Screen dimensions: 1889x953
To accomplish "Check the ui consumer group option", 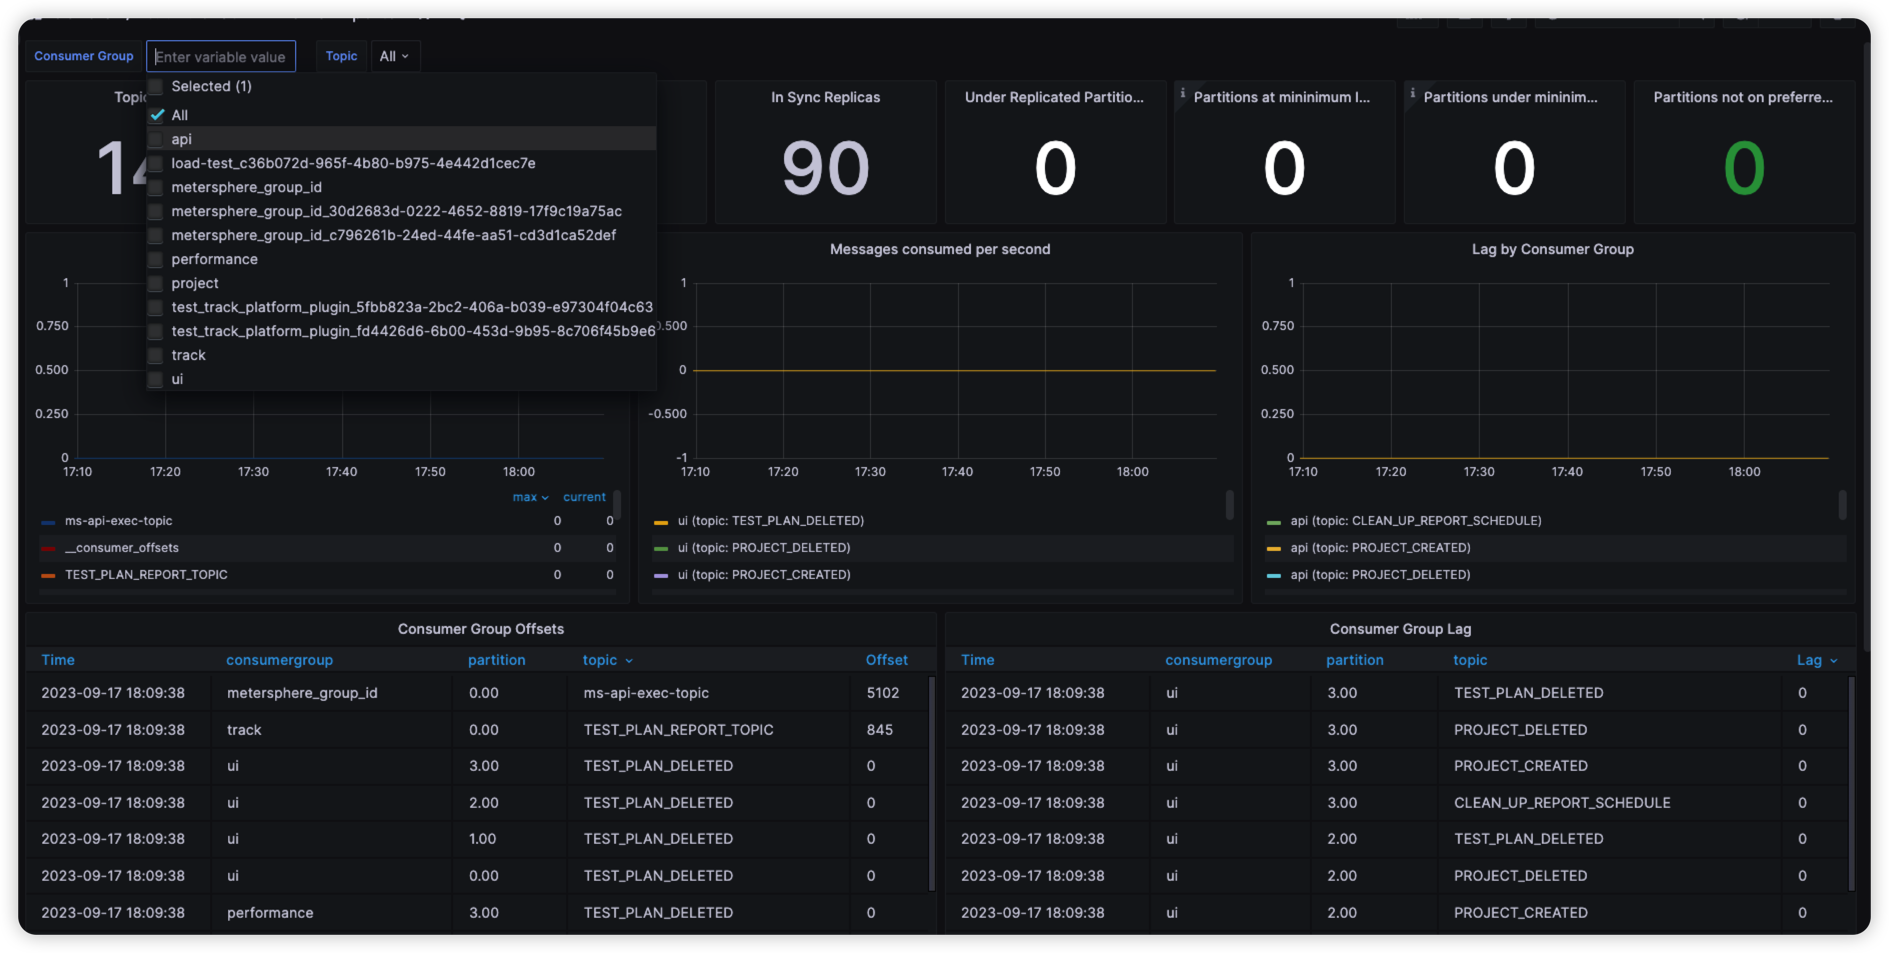I will [156, 379].
